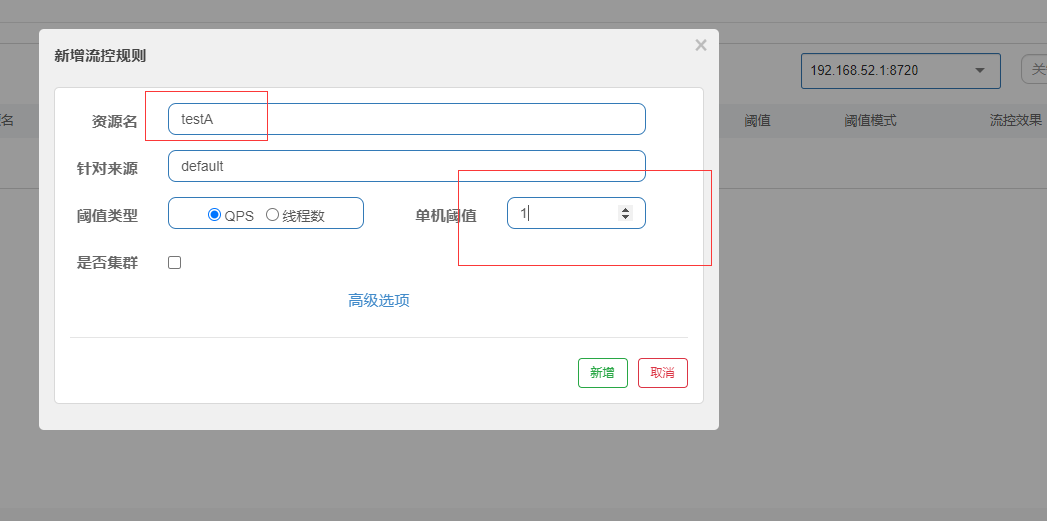1047x521 pixels.
Task: Click the 单机阈值 number field
Action: 576,213
